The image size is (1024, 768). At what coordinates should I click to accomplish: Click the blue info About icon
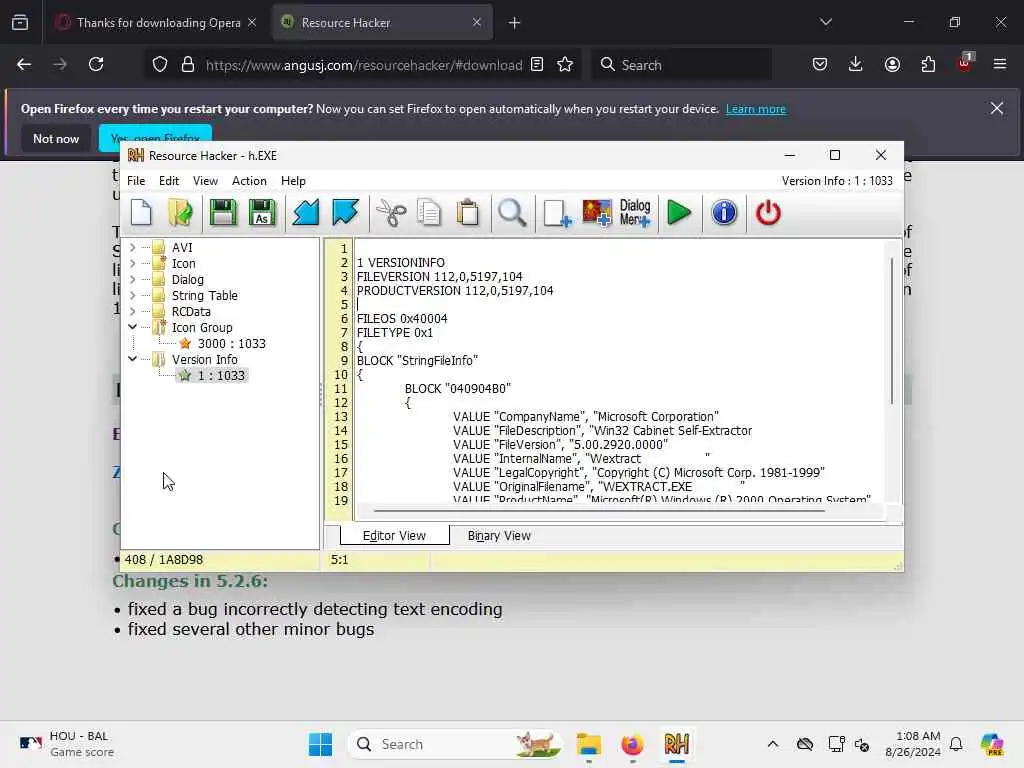tap(724, 213)
